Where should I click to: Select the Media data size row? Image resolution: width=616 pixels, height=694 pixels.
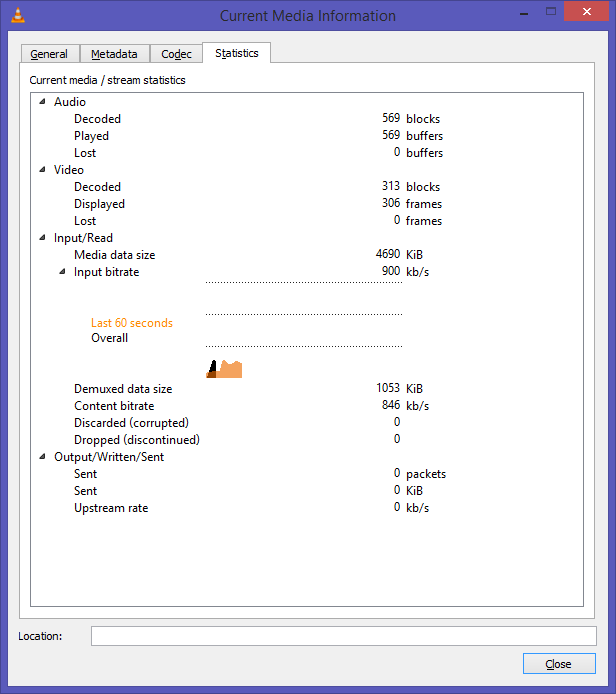(307, 255)
